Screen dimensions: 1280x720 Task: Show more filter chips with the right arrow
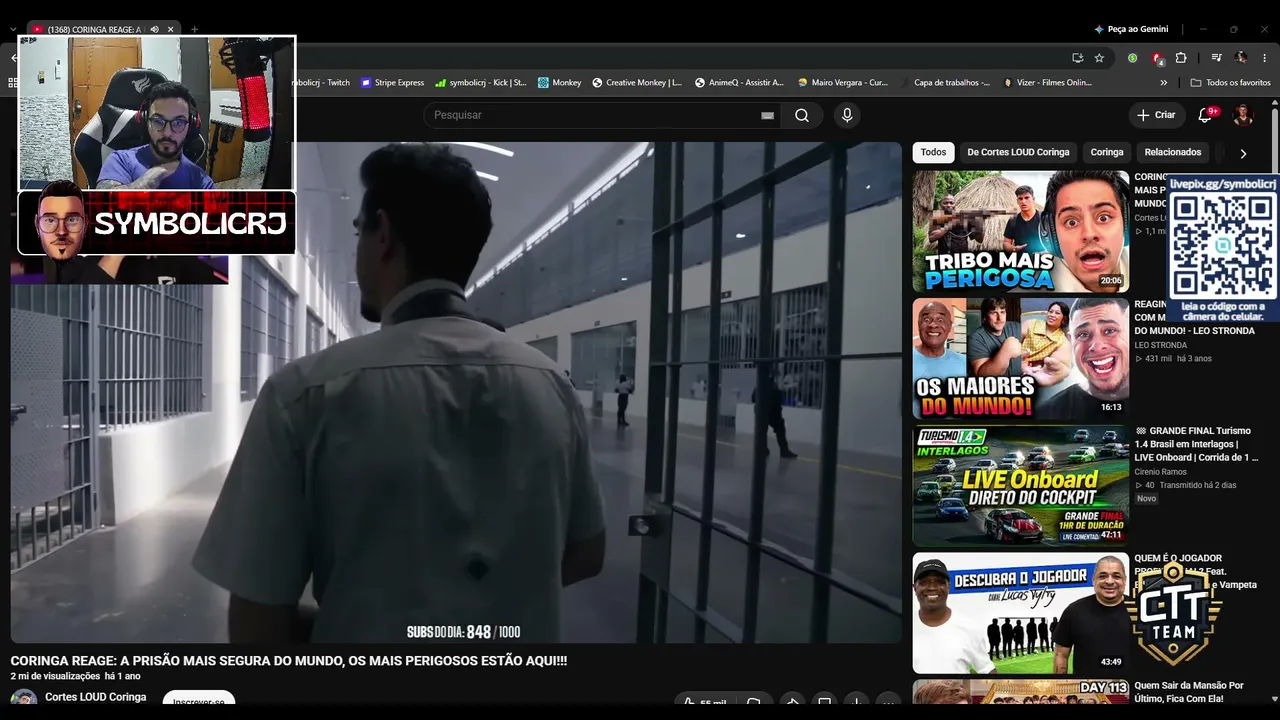click(x=1243, y=153)
